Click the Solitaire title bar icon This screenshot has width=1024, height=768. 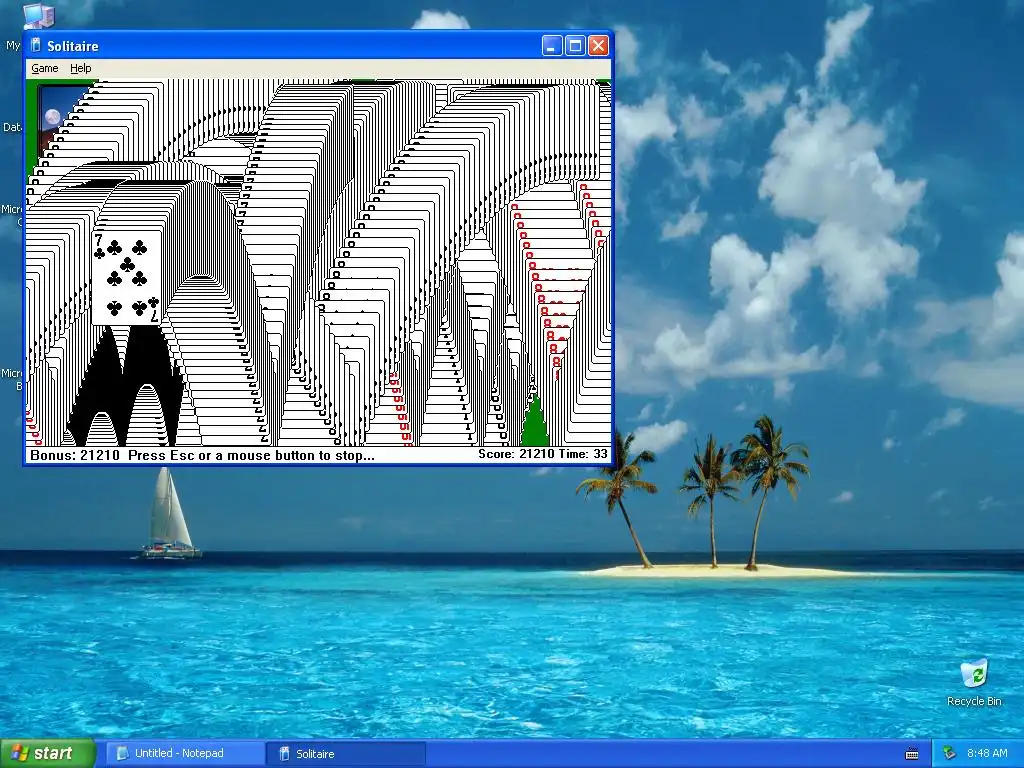[36, 45]
